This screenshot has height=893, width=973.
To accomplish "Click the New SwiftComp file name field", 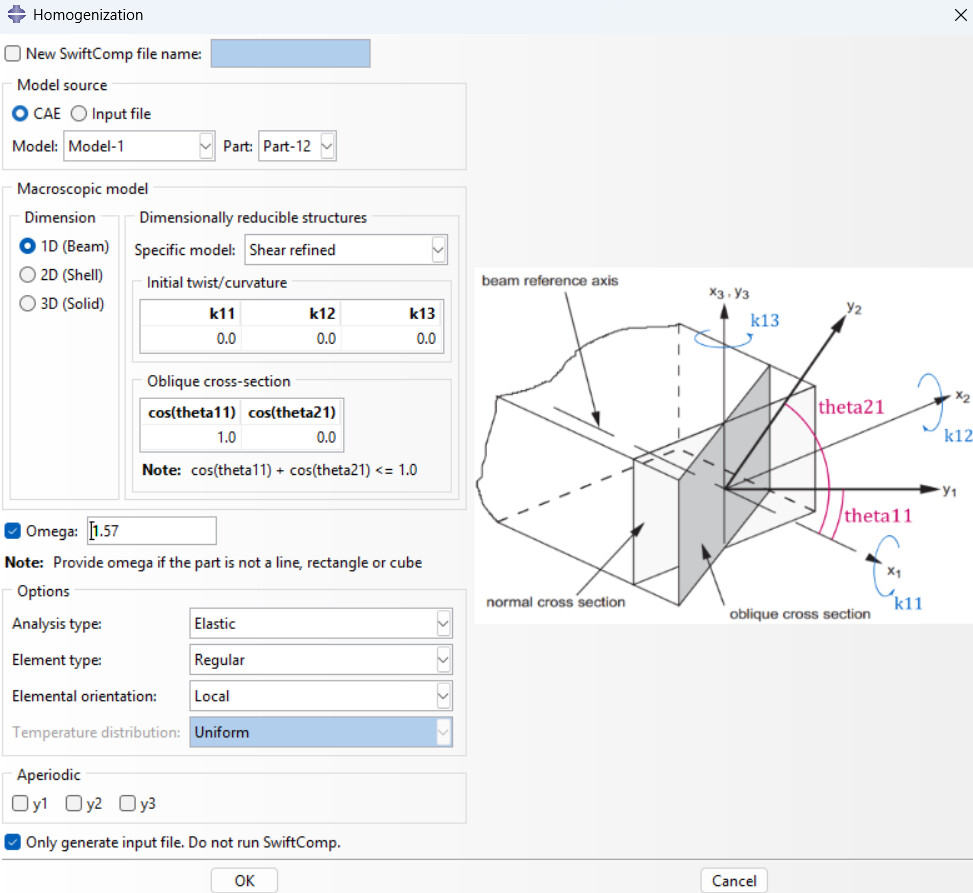I will pos(290,54).
